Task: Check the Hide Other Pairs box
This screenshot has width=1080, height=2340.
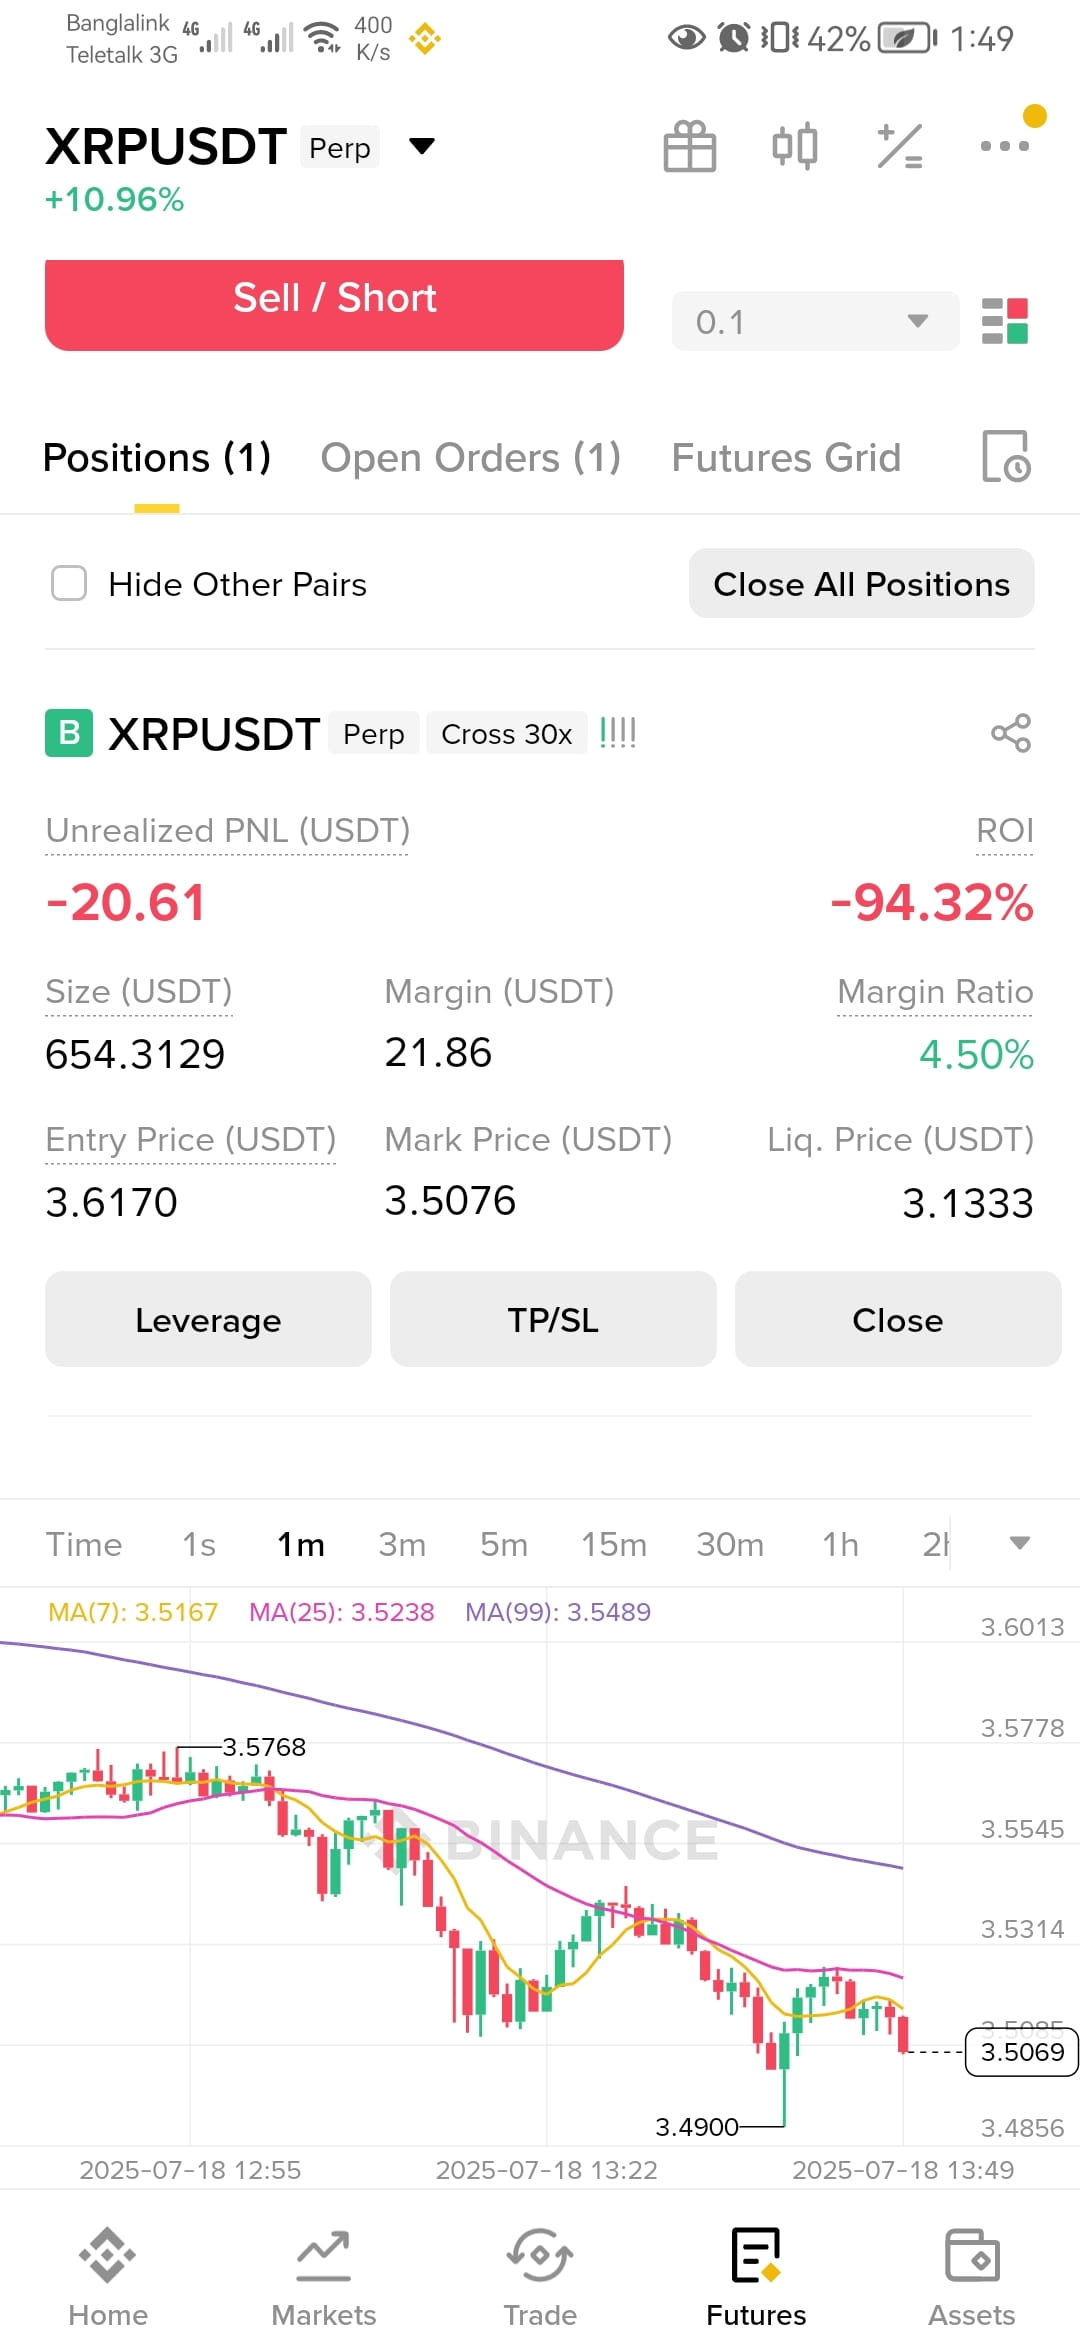Action: (x=69, y=583)
